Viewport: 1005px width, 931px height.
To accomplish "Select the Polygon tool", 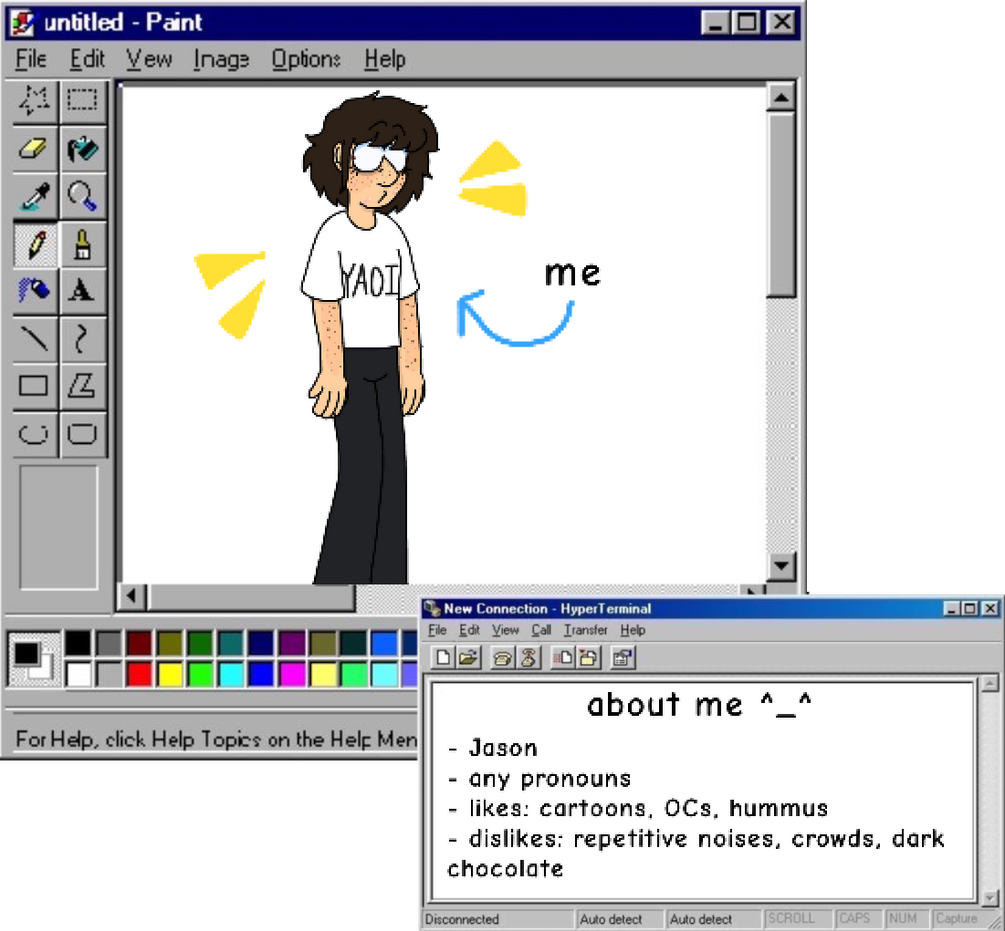I will pos(82,386).
